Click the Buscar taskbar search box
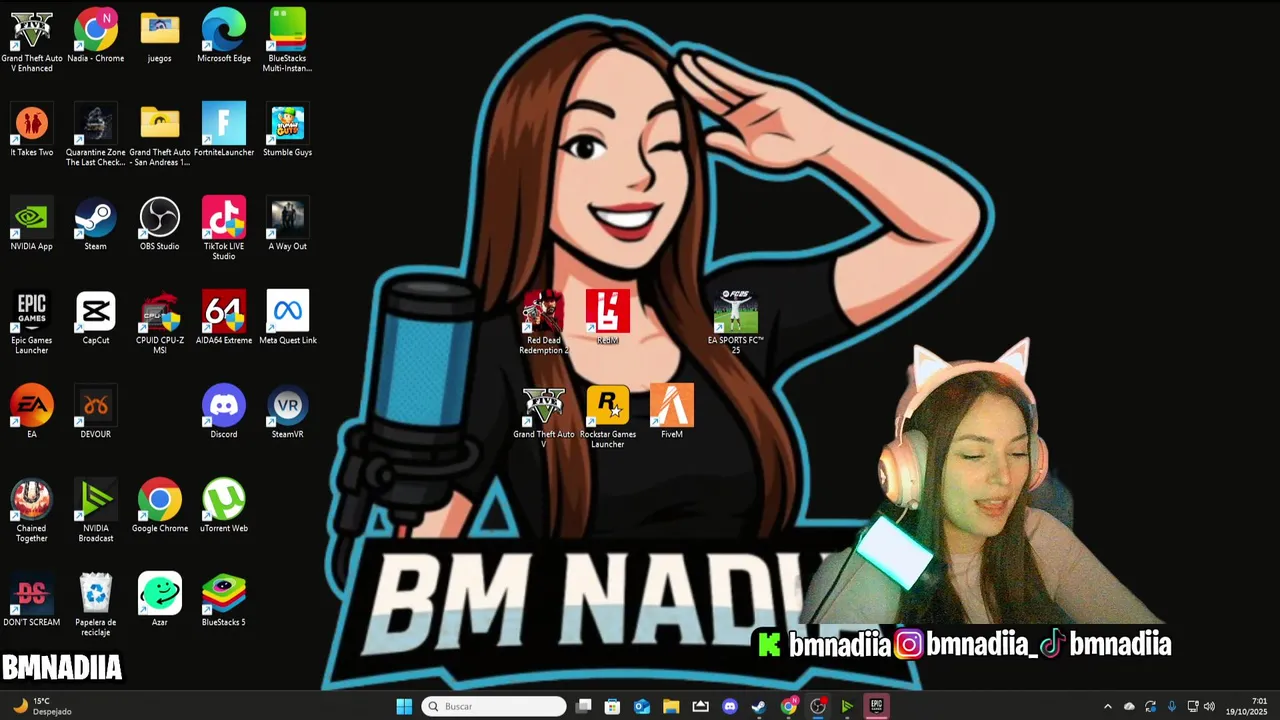1280x720 pixels. (494, 706)
